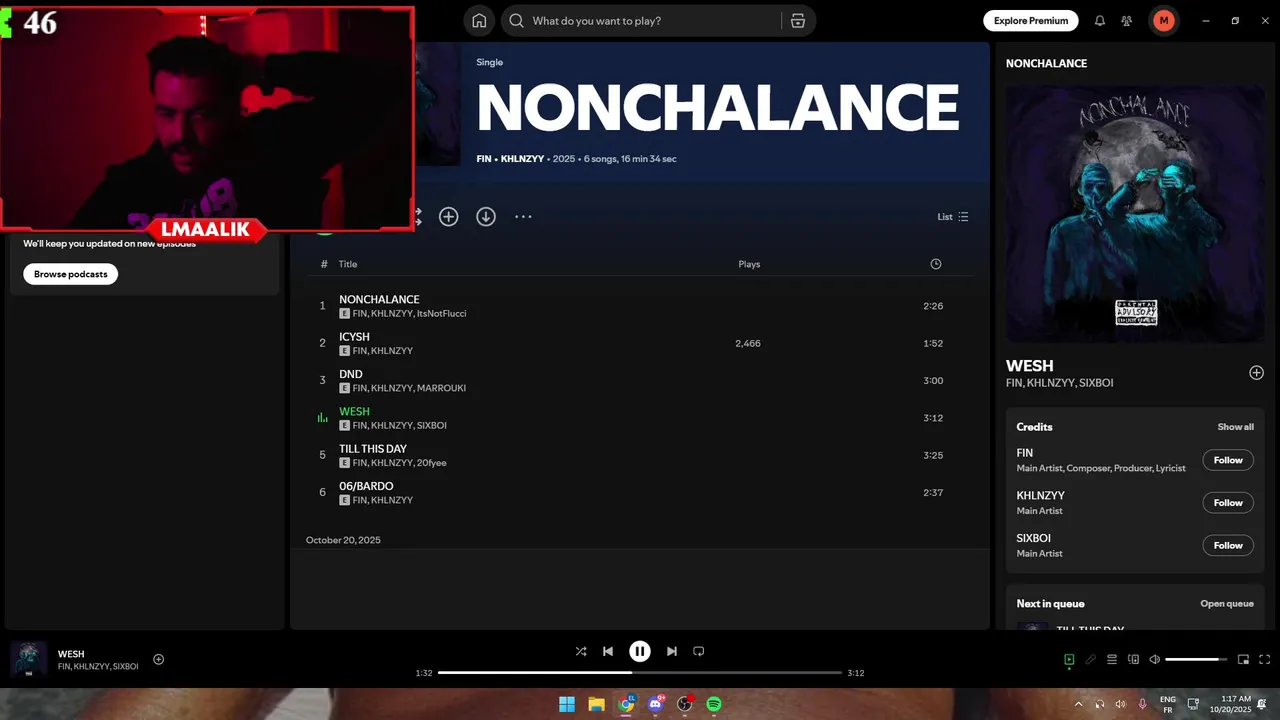
Task: Open the profile menu with M avatar
Action: point(1164,20)
